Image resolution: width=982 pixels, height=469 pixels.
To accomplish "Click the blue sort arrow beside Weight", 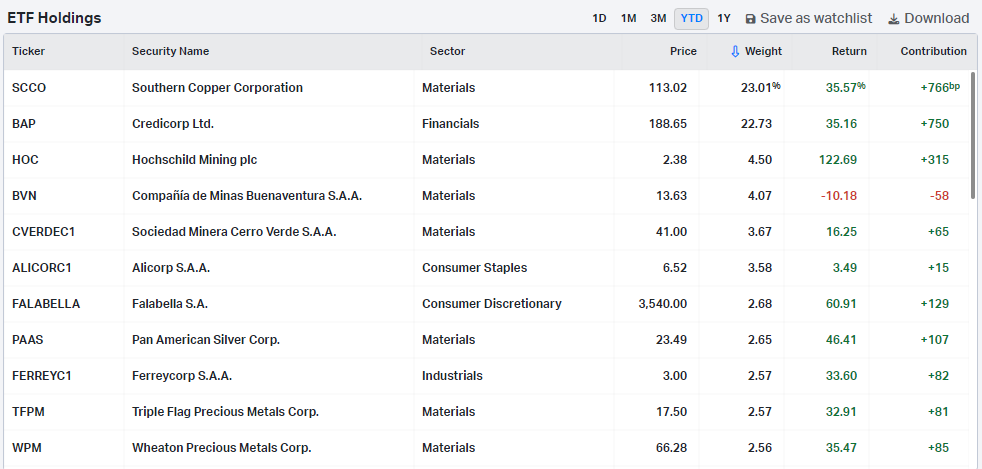I will [735, 51].
